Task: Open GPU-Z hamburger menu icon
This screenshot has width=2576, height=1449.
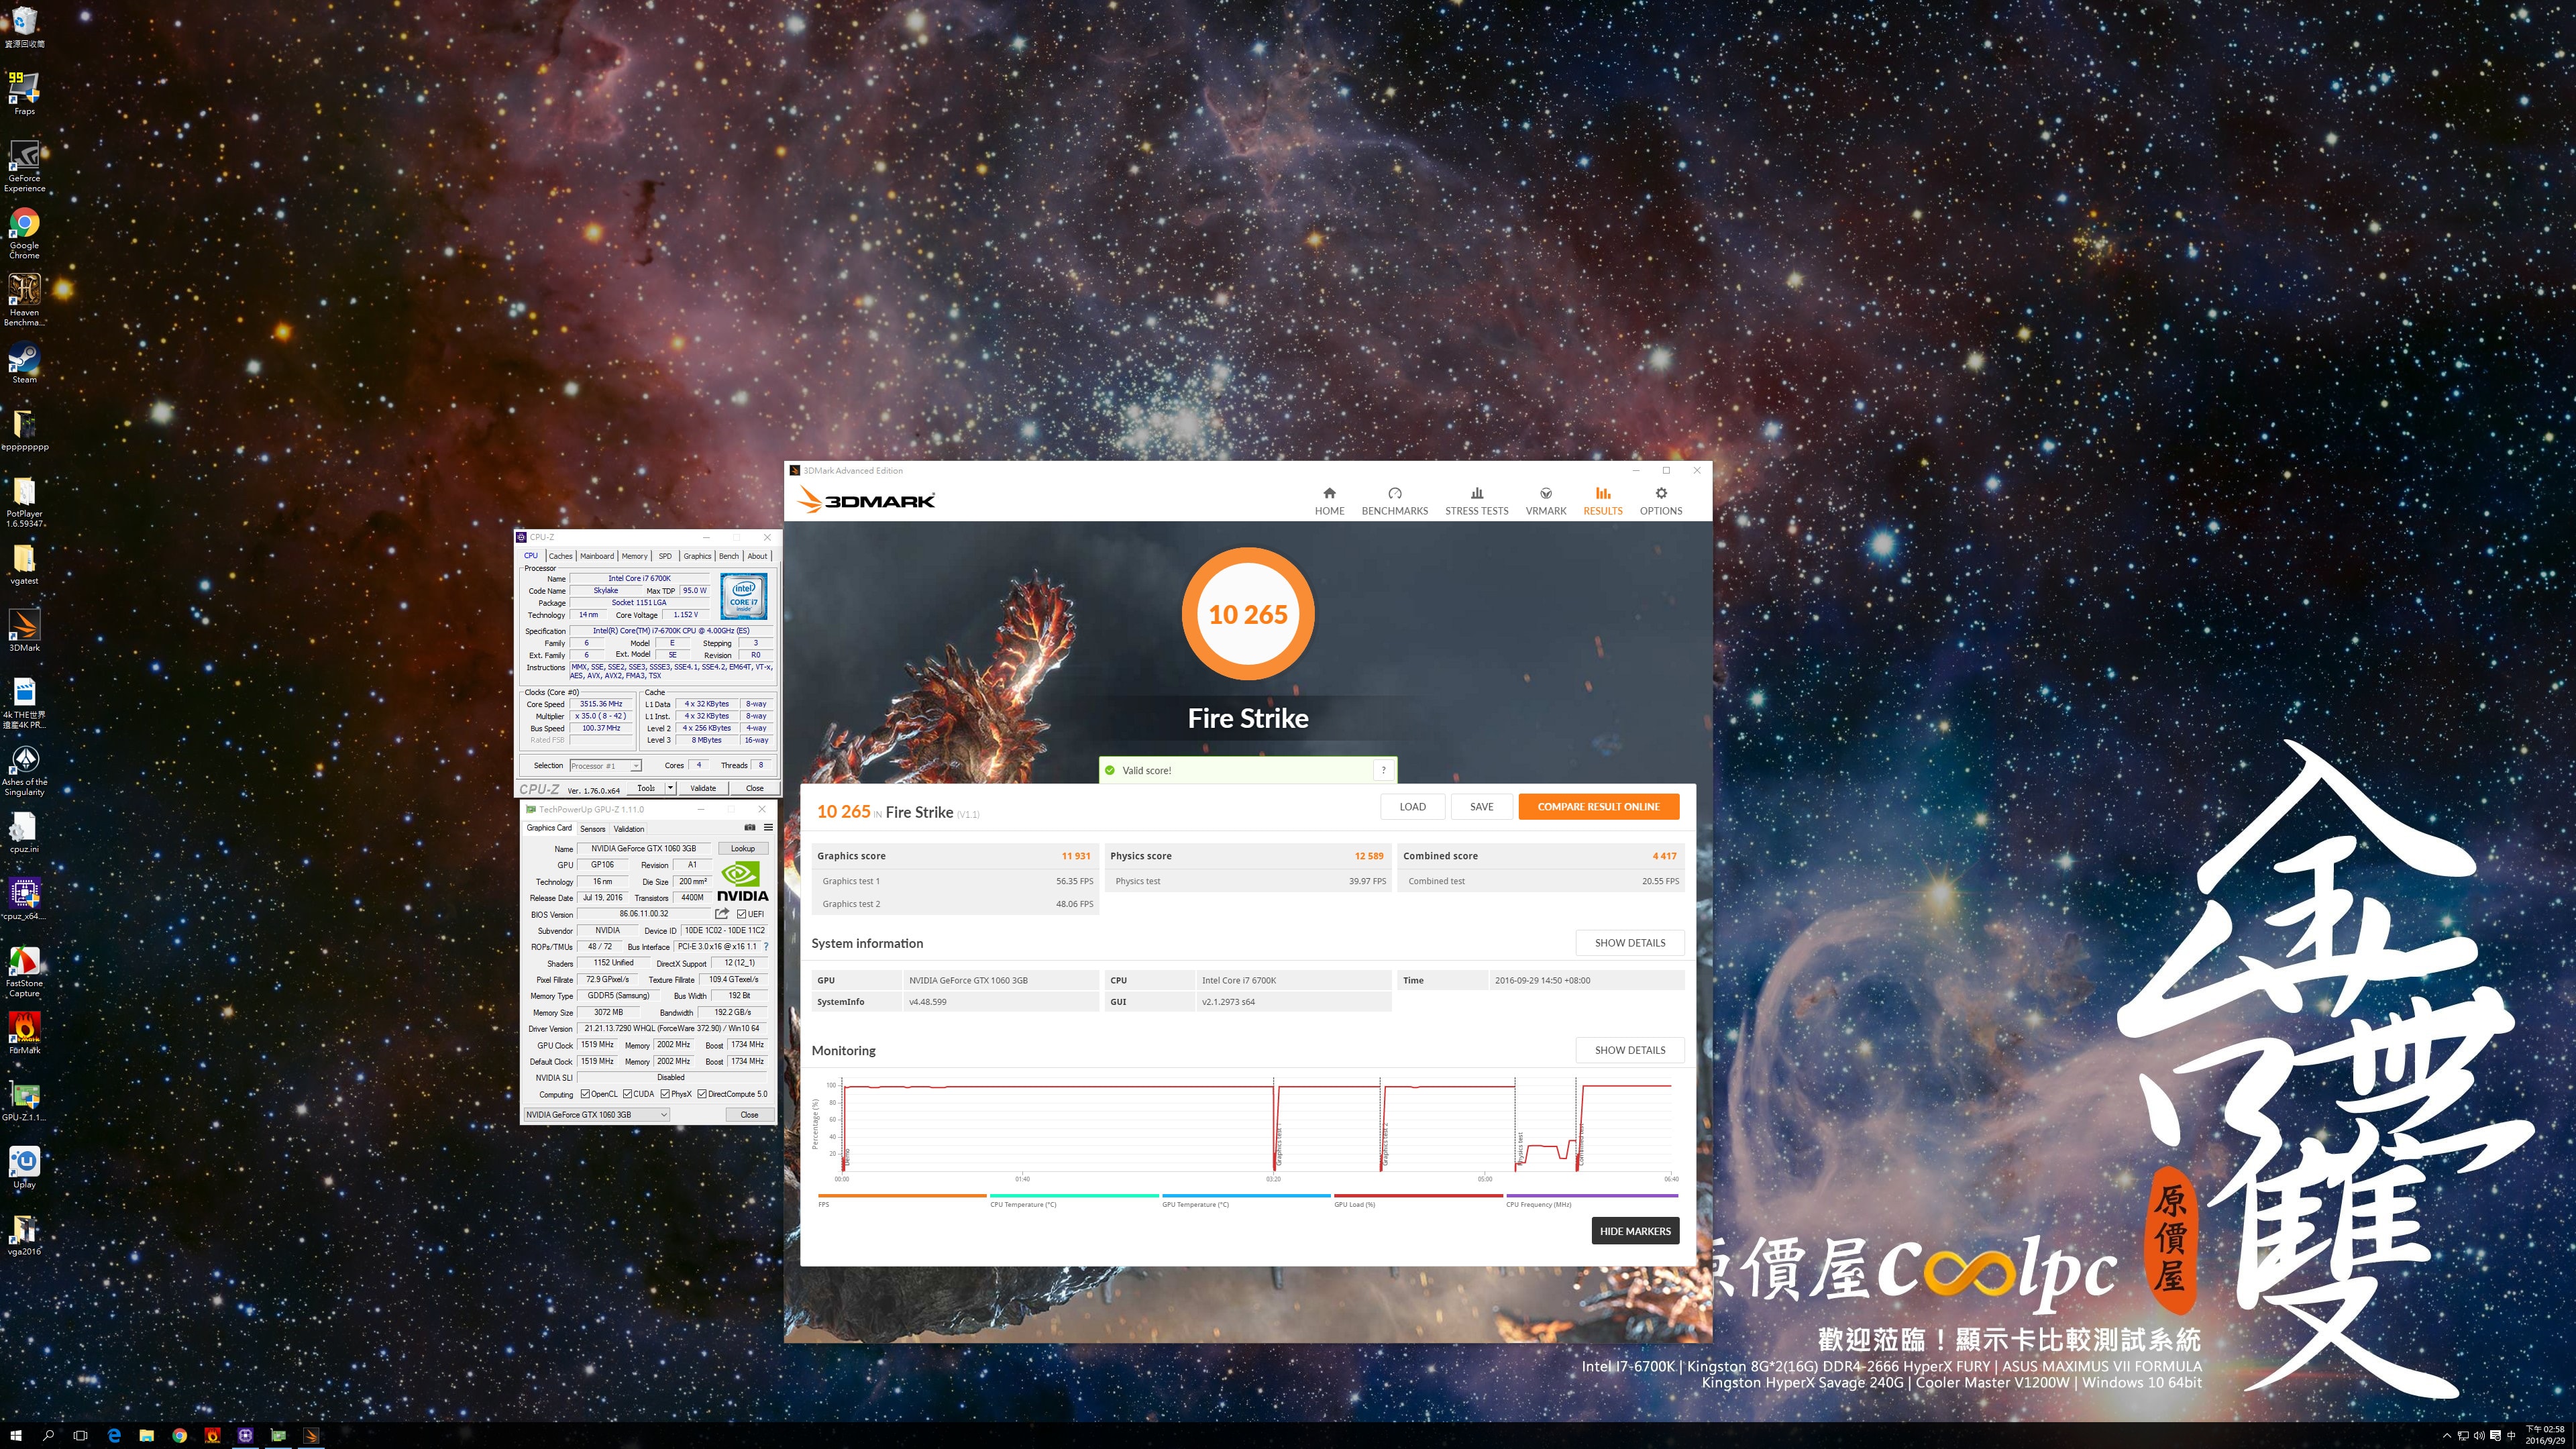Action: click(x=768, y=828)
